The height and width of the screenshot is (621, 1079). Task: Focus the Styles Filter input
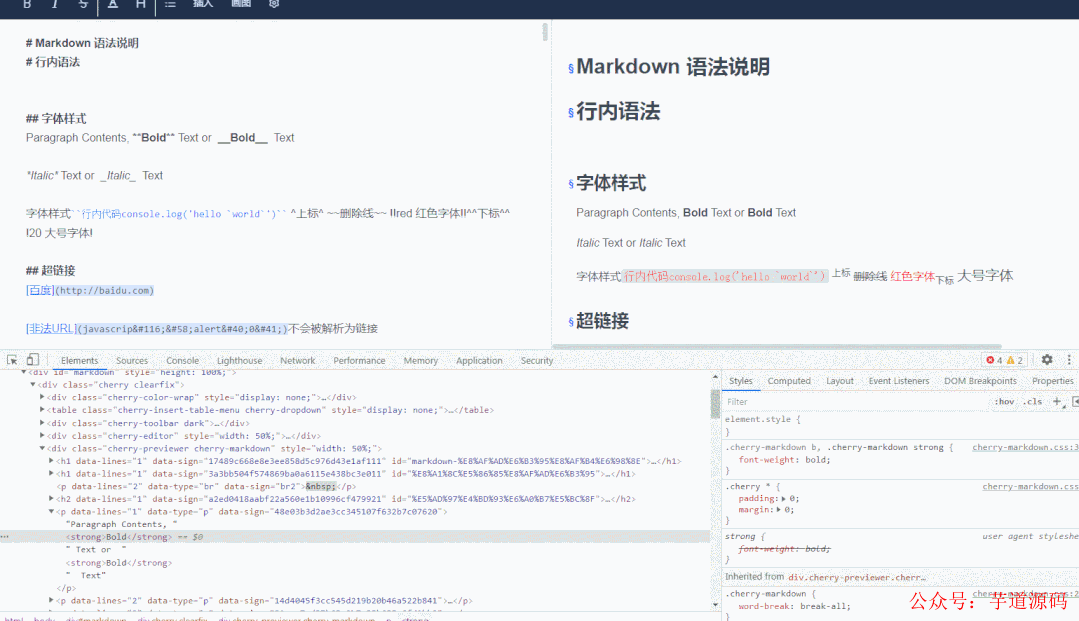coord(853,401)
